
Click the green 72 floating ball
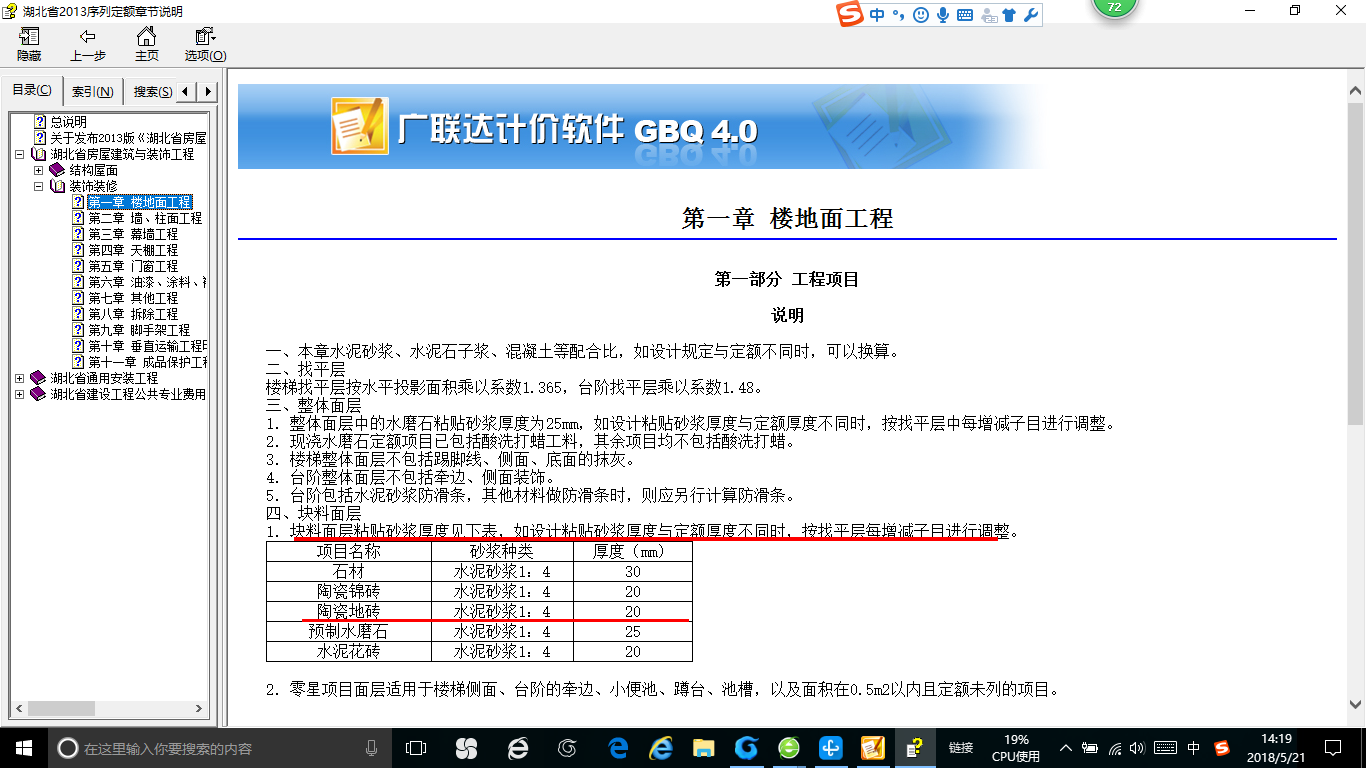[x=1114, y=6]
